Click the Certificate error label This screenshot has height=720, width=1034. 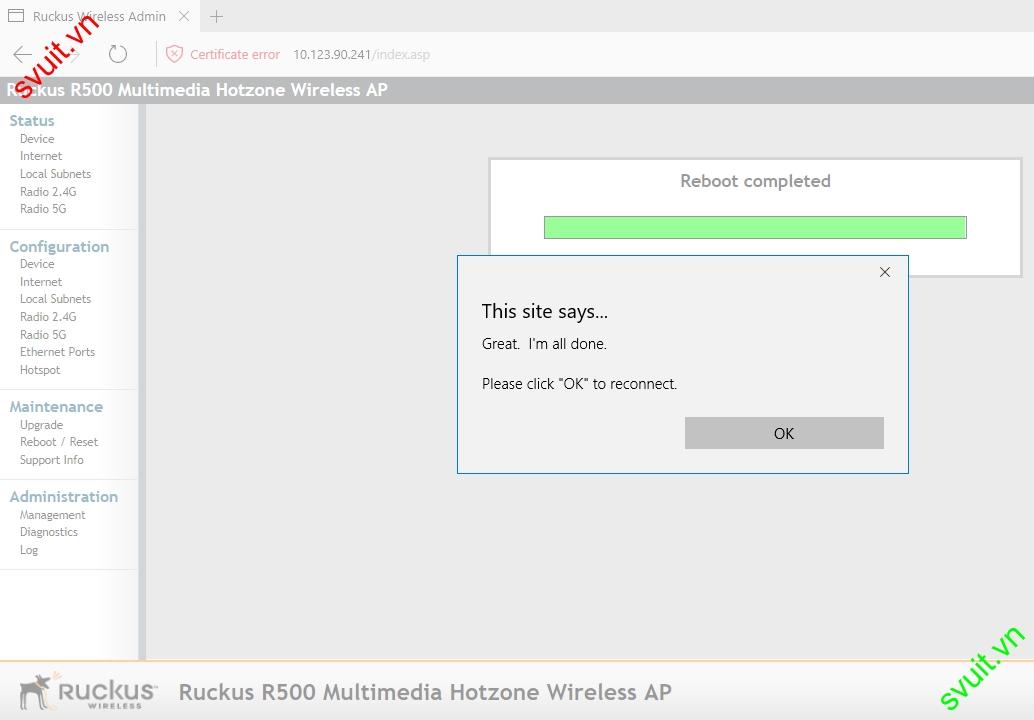[235, 55]
